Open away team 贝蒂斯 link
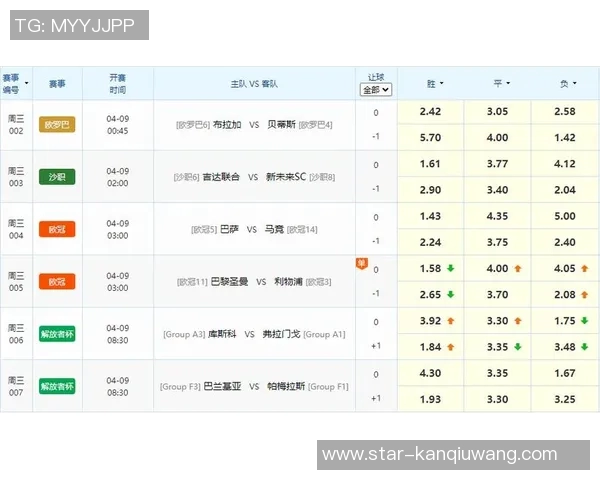 281,125
